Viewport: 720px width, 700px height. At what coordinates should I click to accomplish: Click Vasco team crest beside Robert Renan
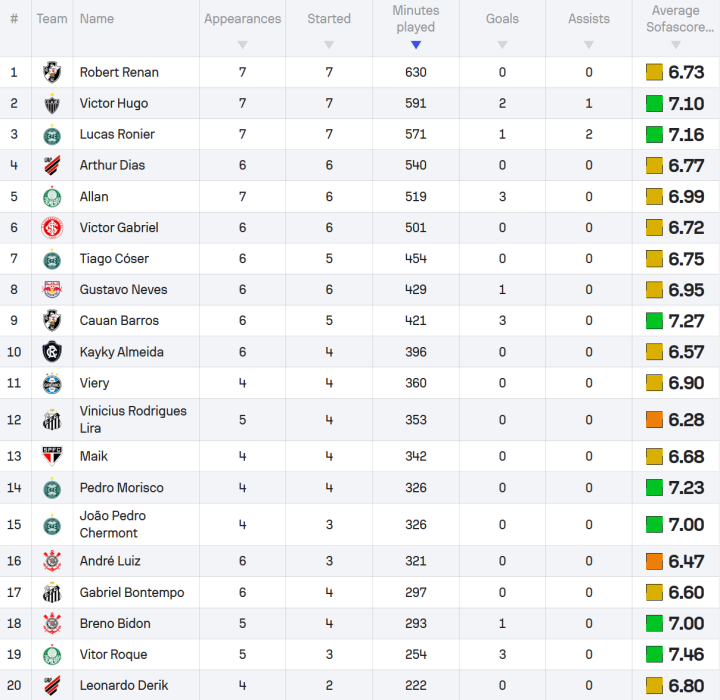52,72
